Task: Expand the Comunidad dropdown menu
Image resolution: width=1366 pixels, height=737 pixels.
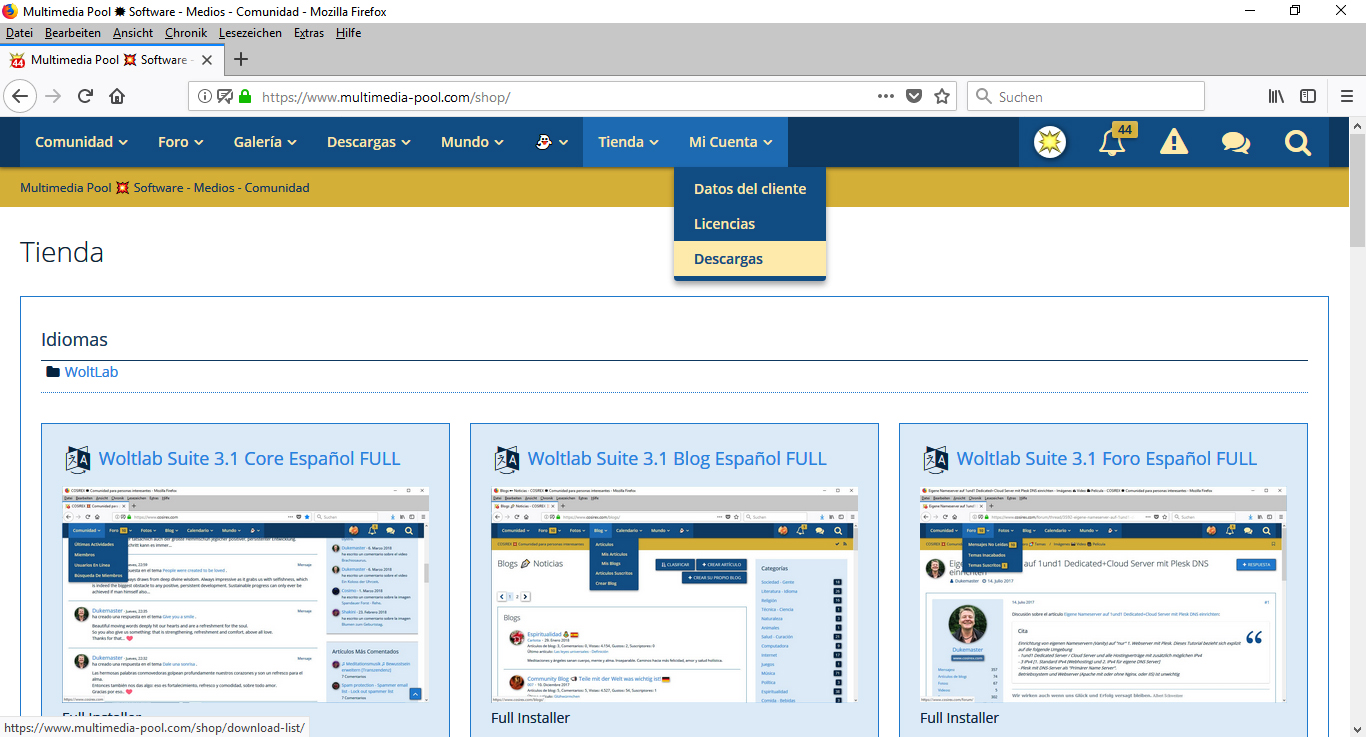Action: pos(81,142)
